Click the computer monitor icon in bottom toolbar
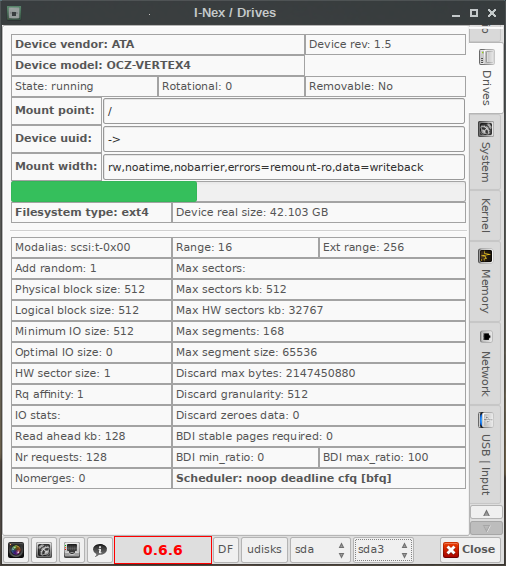 [72, 550]
